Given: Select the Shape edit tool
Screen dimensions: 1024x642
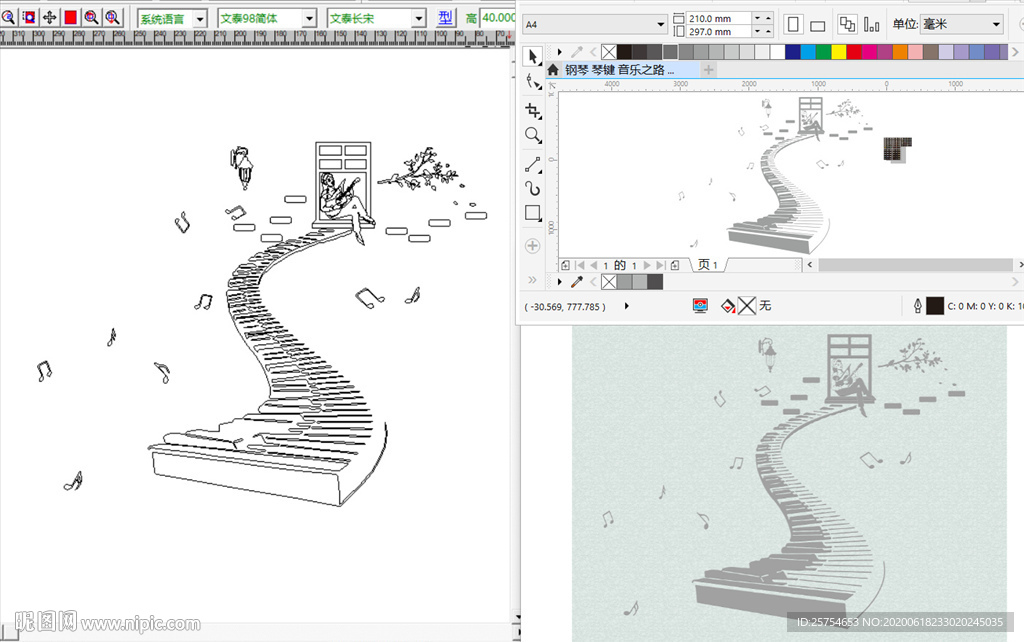Looking at the screenshot, I should click(x=533, y=82).
